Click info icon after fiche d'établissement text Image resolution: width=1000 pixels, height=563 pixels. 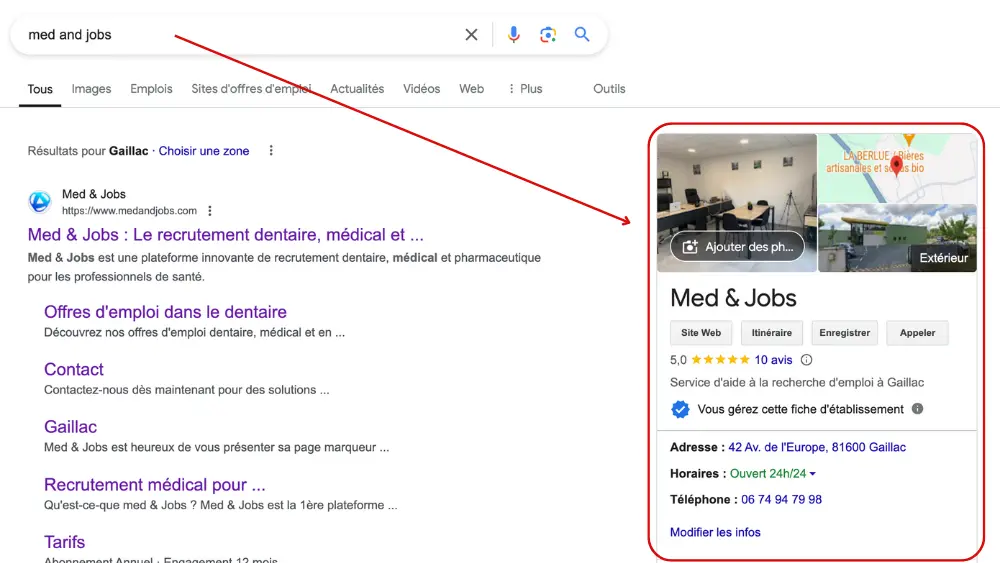(x=917, y=409)
